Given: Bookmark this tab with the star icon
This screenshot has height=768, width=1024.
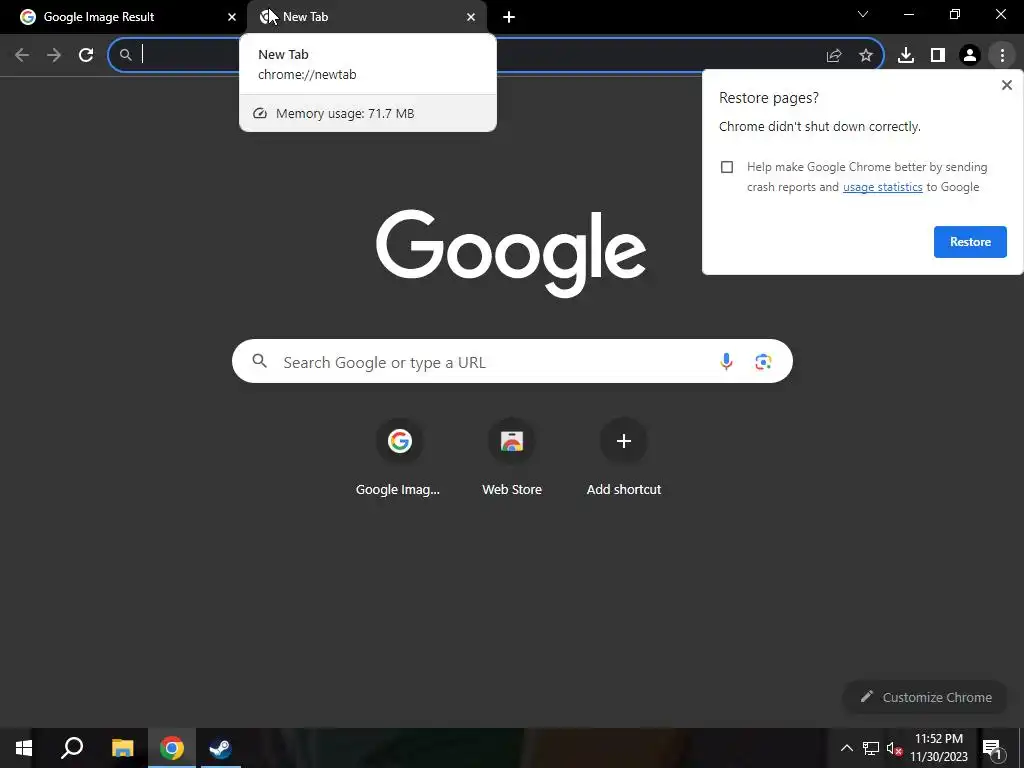Looking at the screenshot, I should 866,56.
